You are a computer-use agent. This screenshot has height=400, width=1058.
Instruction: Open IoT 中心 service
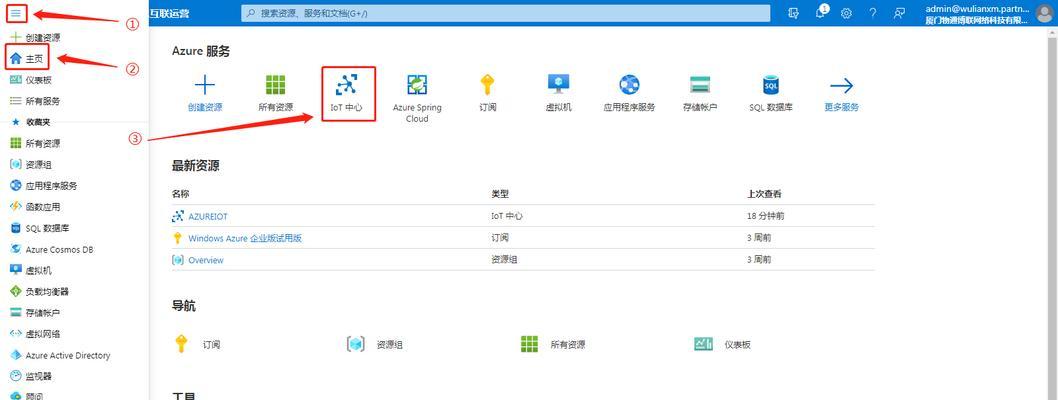point(348,93)
